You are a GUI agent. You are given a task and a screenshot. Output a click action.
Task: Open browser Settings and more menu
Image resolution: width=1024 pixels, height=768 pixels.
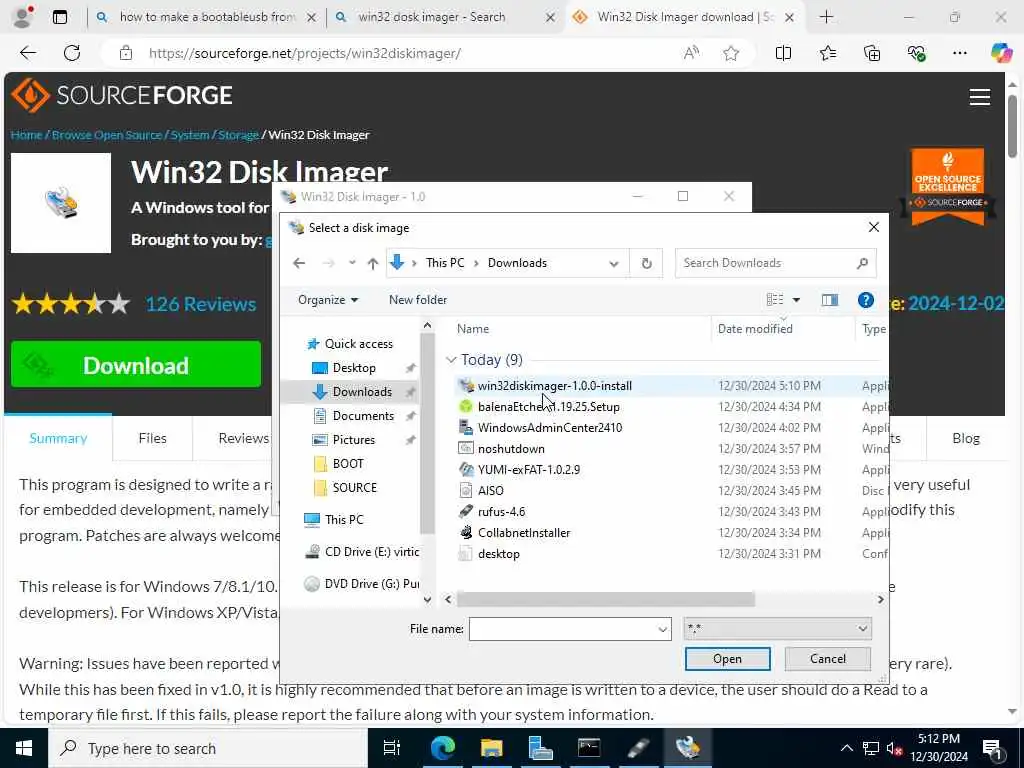[959, 54]
